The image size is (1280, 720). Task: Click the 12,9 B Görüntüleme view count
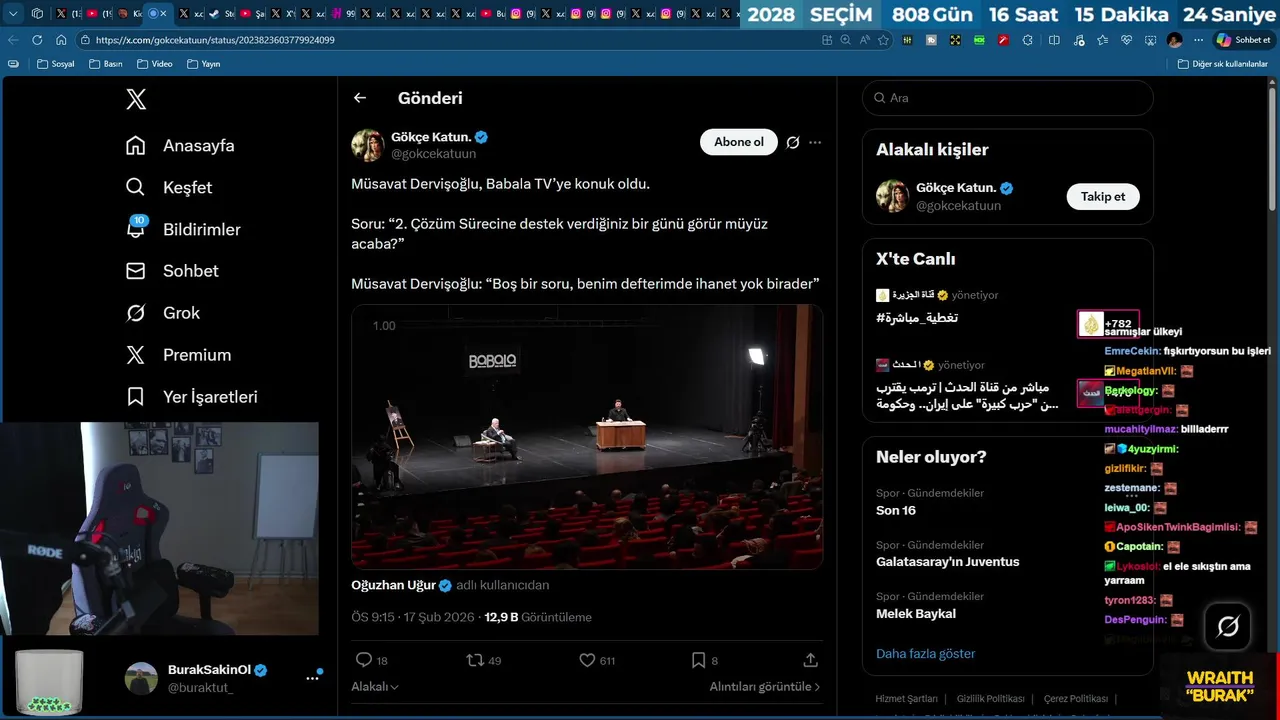pyautogui.click(x=538, y=617)
